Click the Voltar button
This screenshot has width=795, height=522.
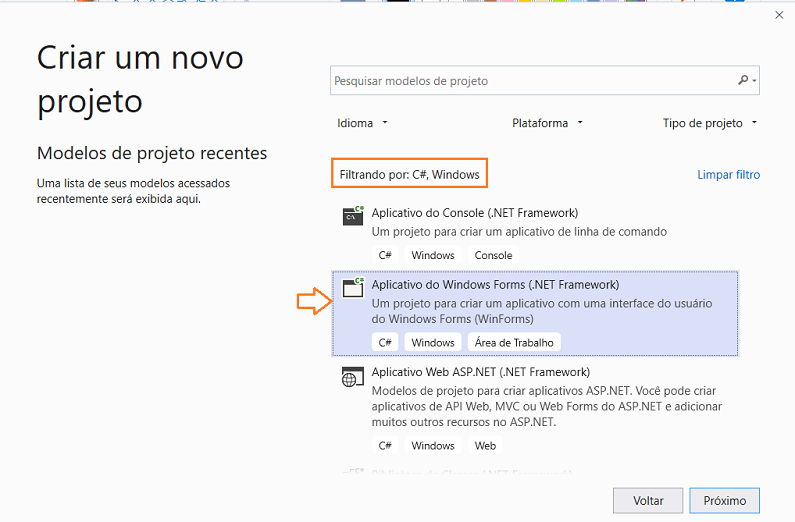coord(648,501)
